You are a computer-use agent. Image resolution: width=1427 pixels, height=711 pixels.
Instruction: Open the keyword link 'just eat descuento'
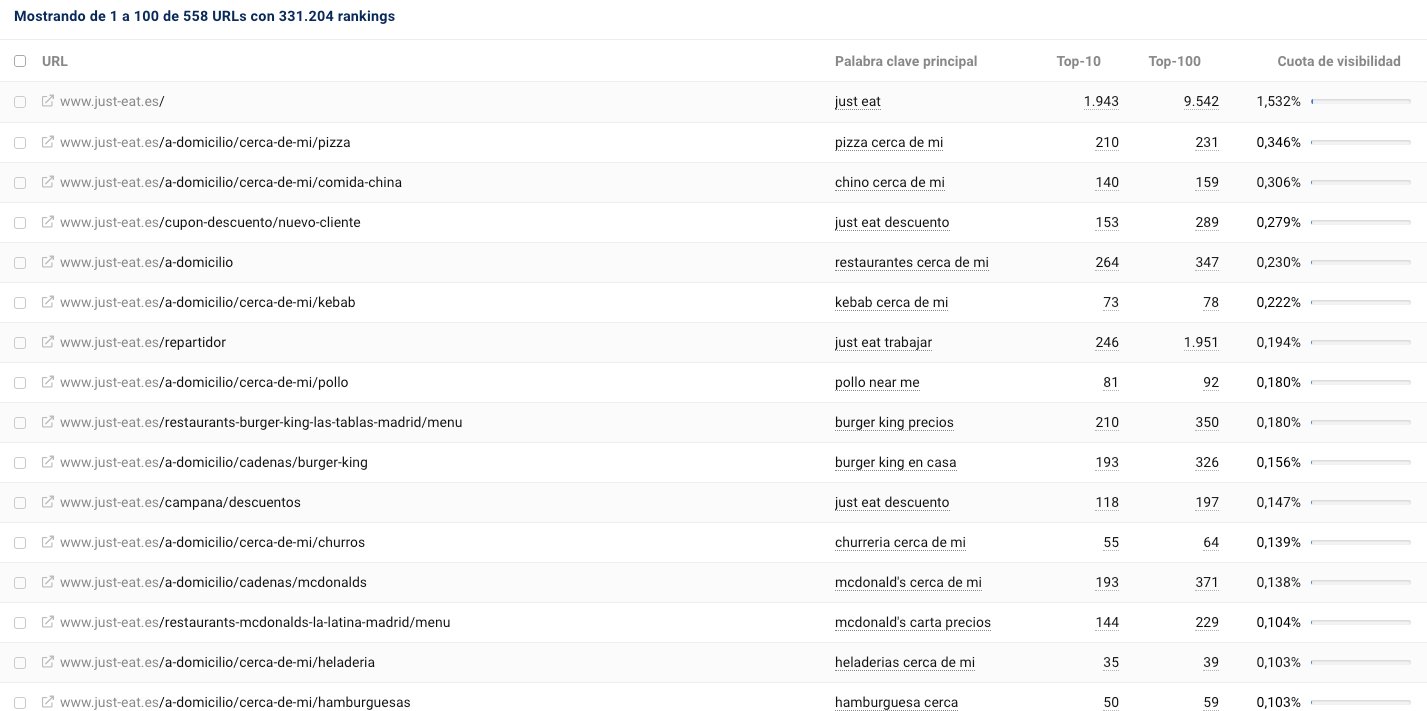[x=891, y=222]
